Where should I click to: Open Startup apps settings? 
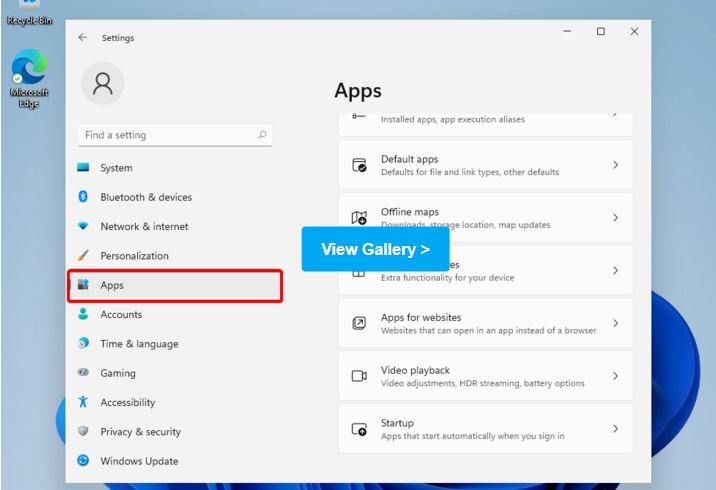(x=485, y=429)
